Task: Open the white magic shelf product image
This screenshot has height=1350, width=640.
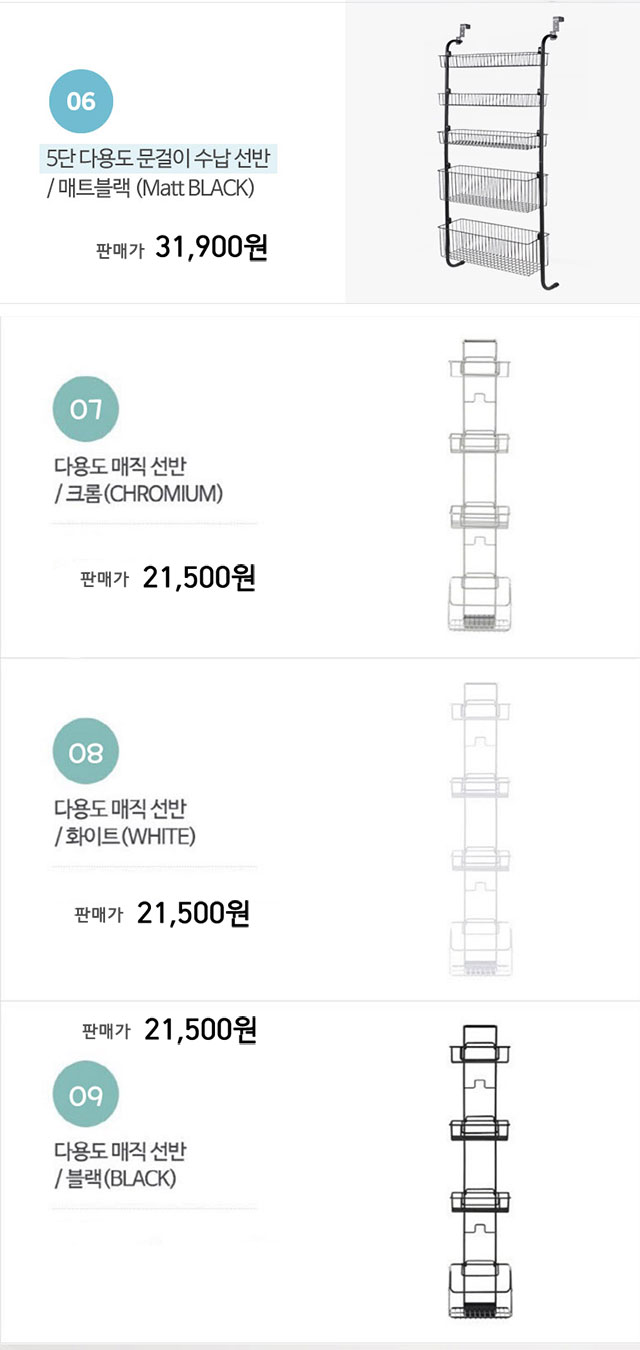Action: tap(481, 830)
